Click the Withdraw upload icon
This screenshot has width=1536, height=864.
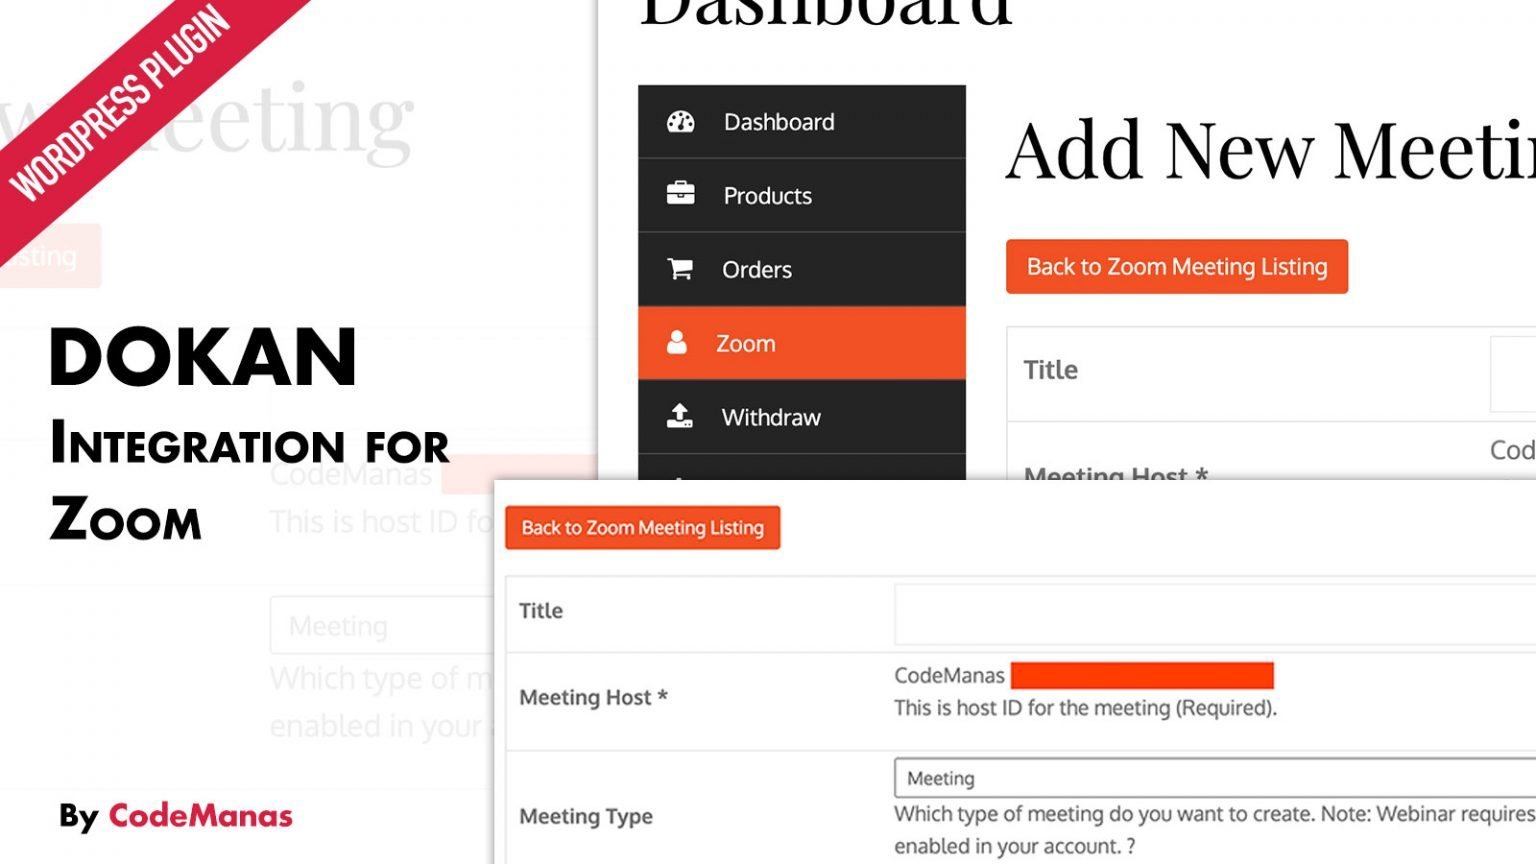[681, 415]
